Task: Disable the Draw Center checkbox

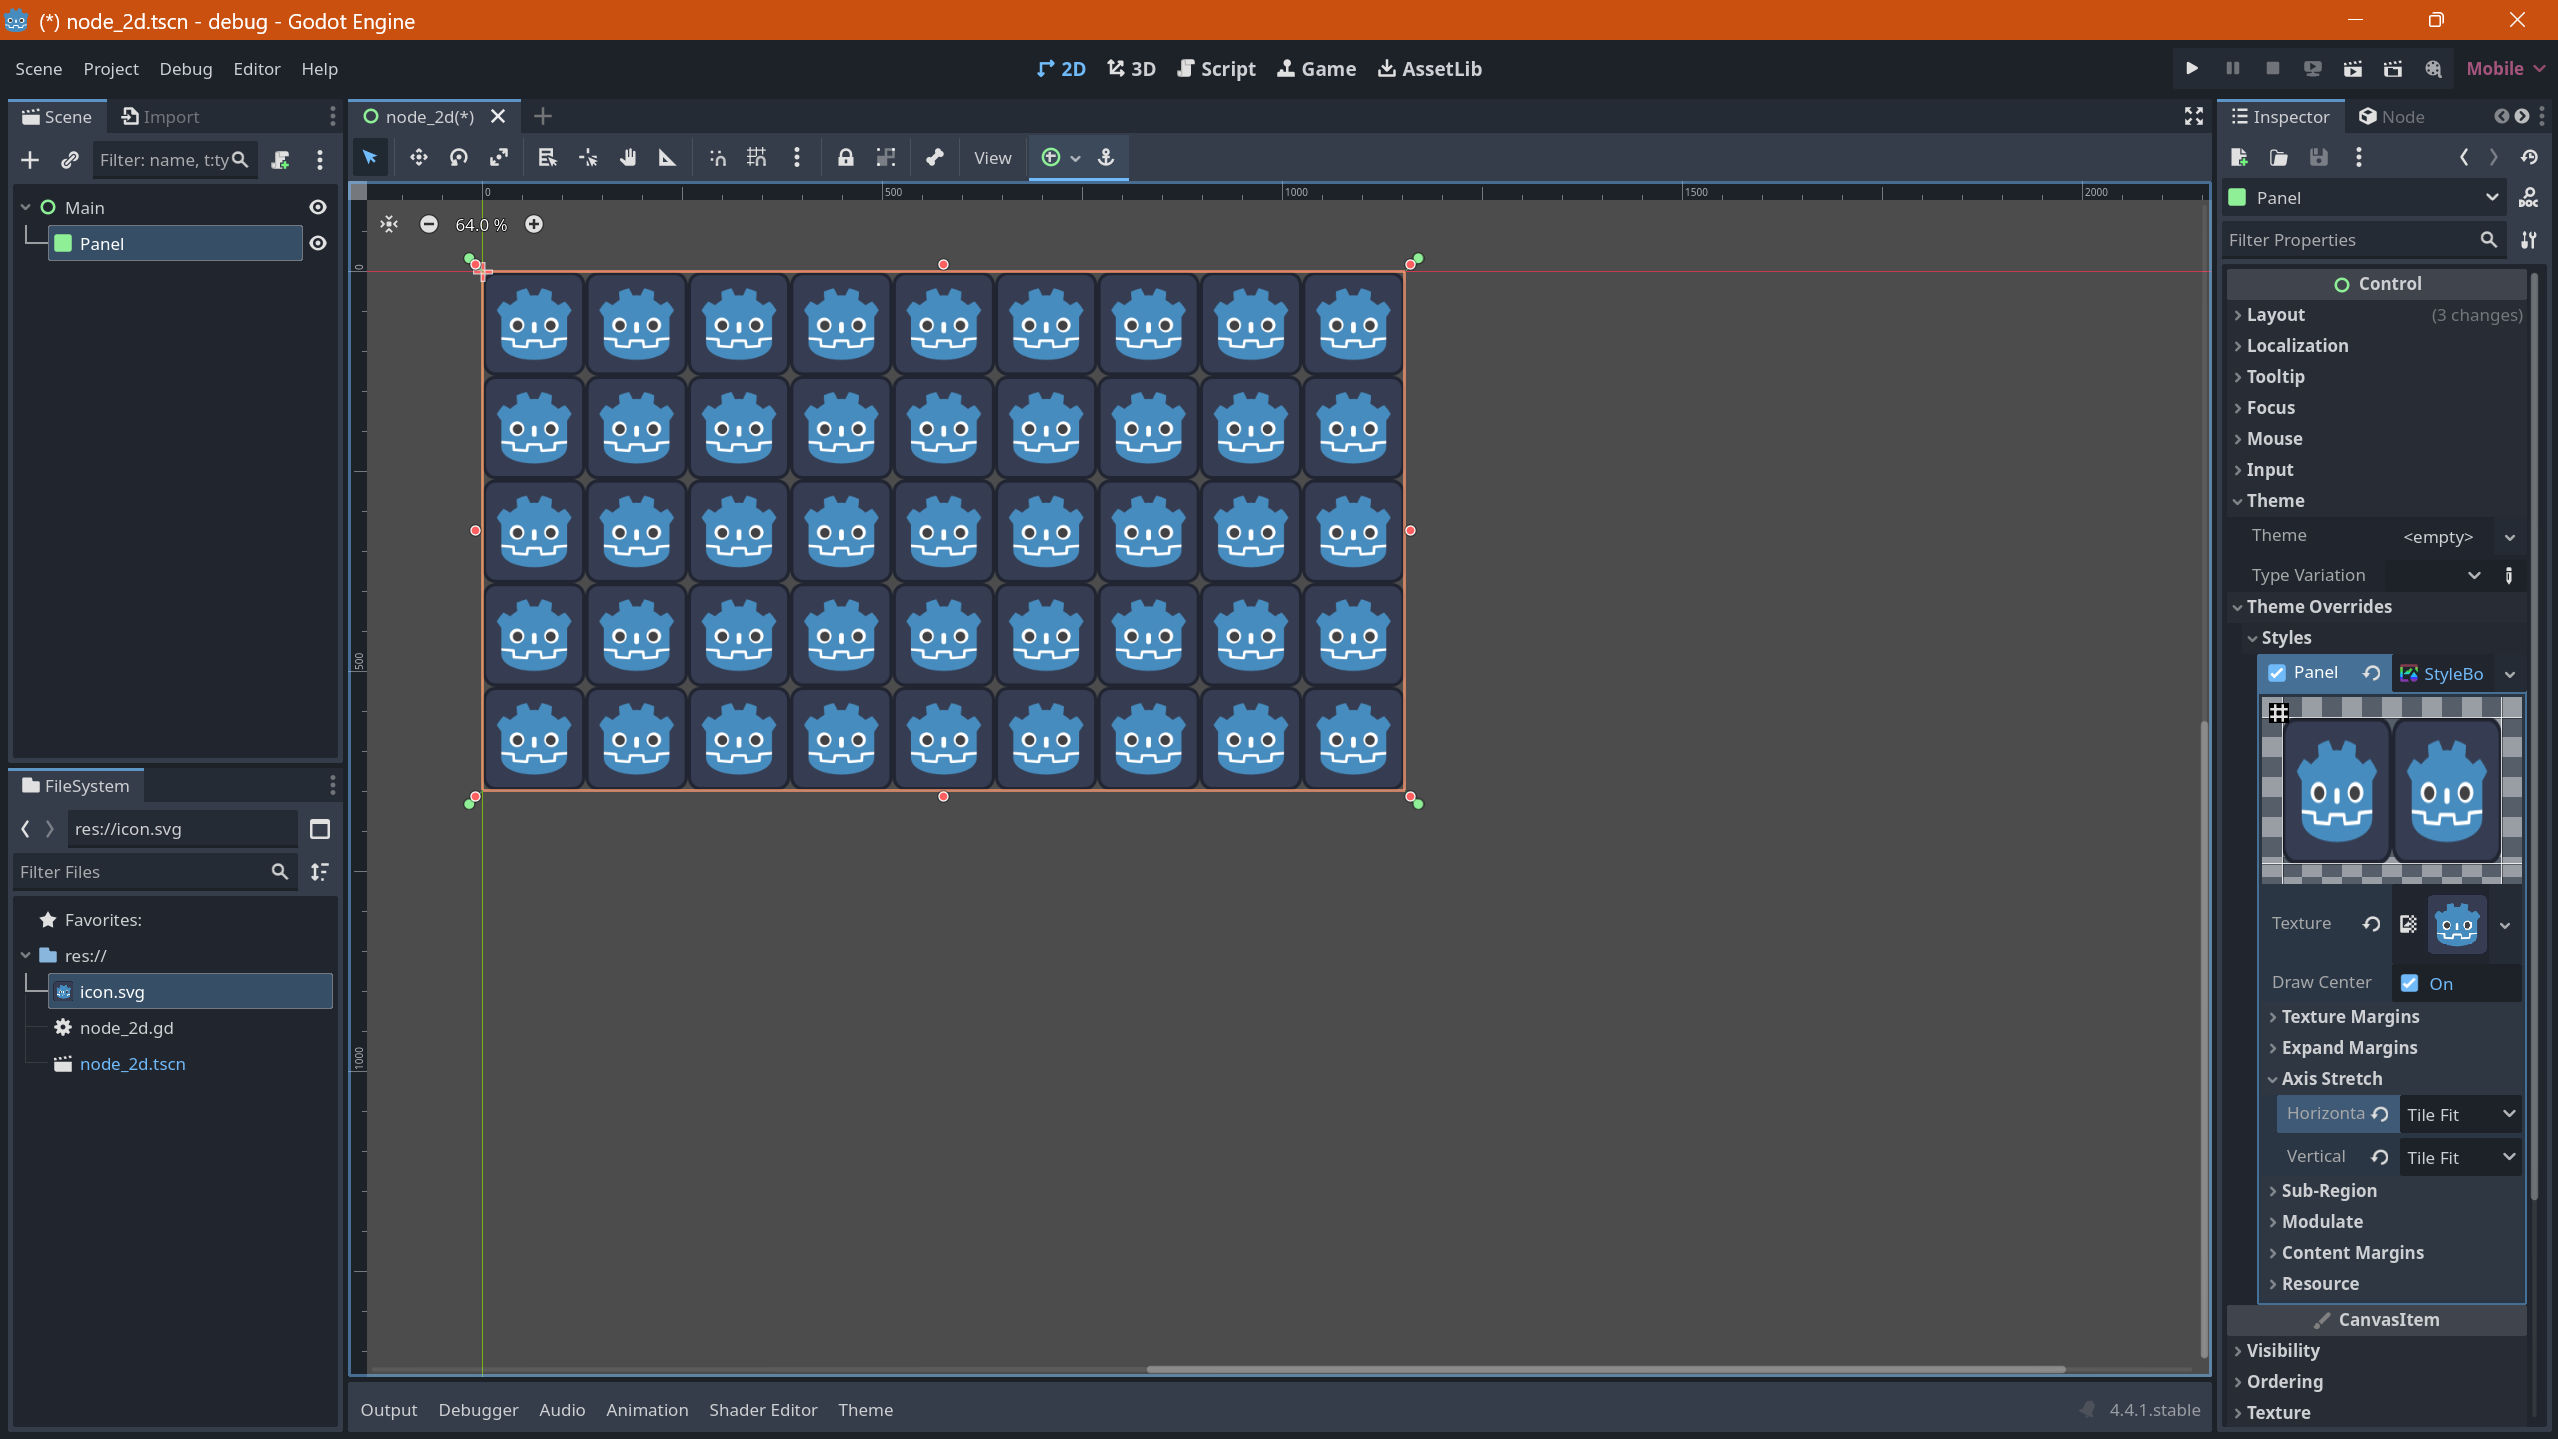Action: pyautogui.click(x=2410, y=984)
